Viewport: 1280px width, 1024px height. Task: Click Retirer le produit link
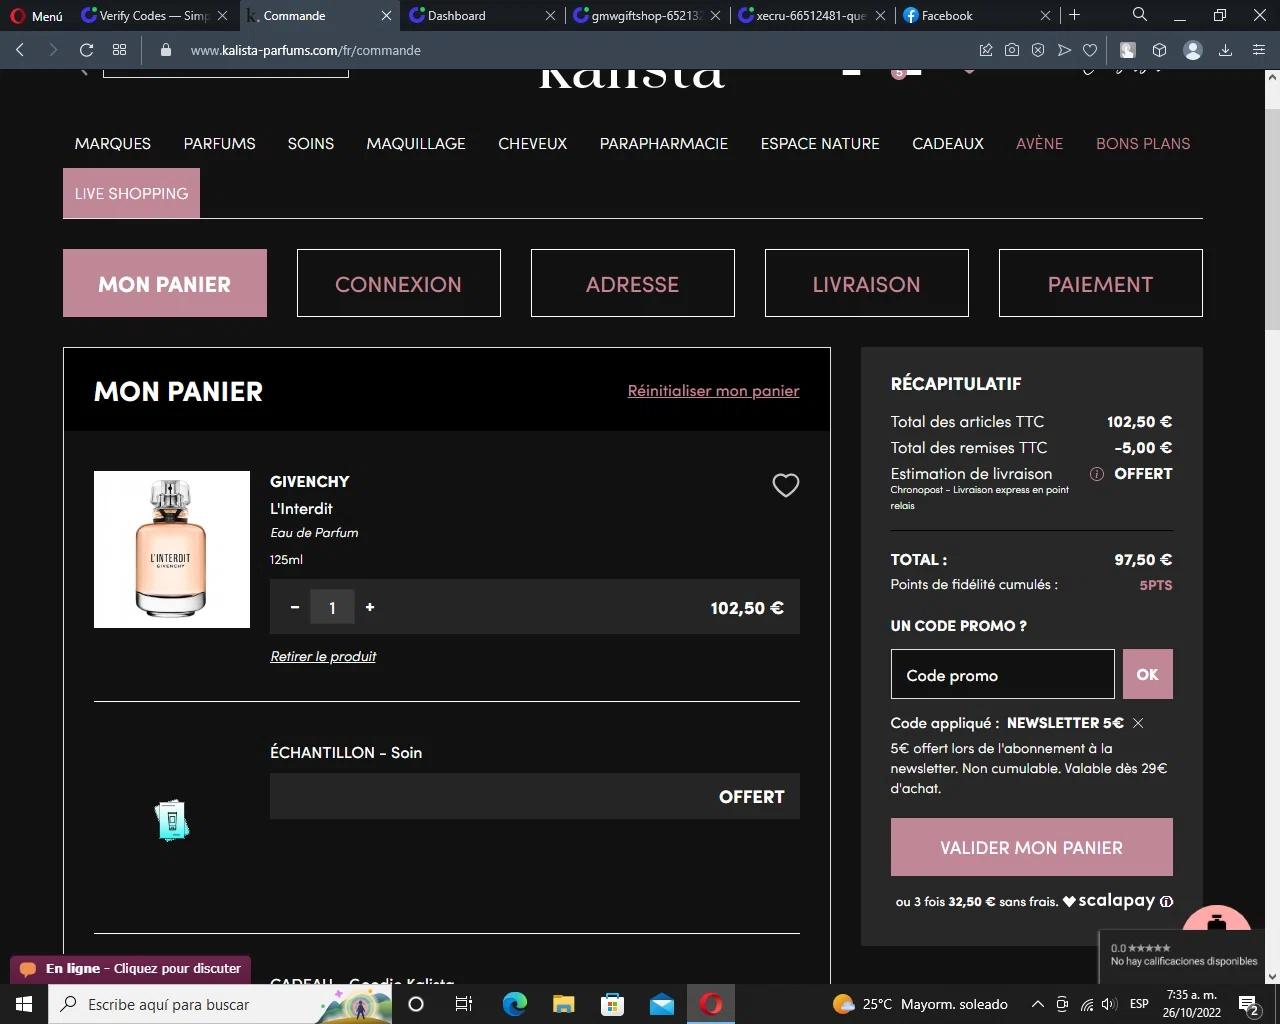(323, 656)
